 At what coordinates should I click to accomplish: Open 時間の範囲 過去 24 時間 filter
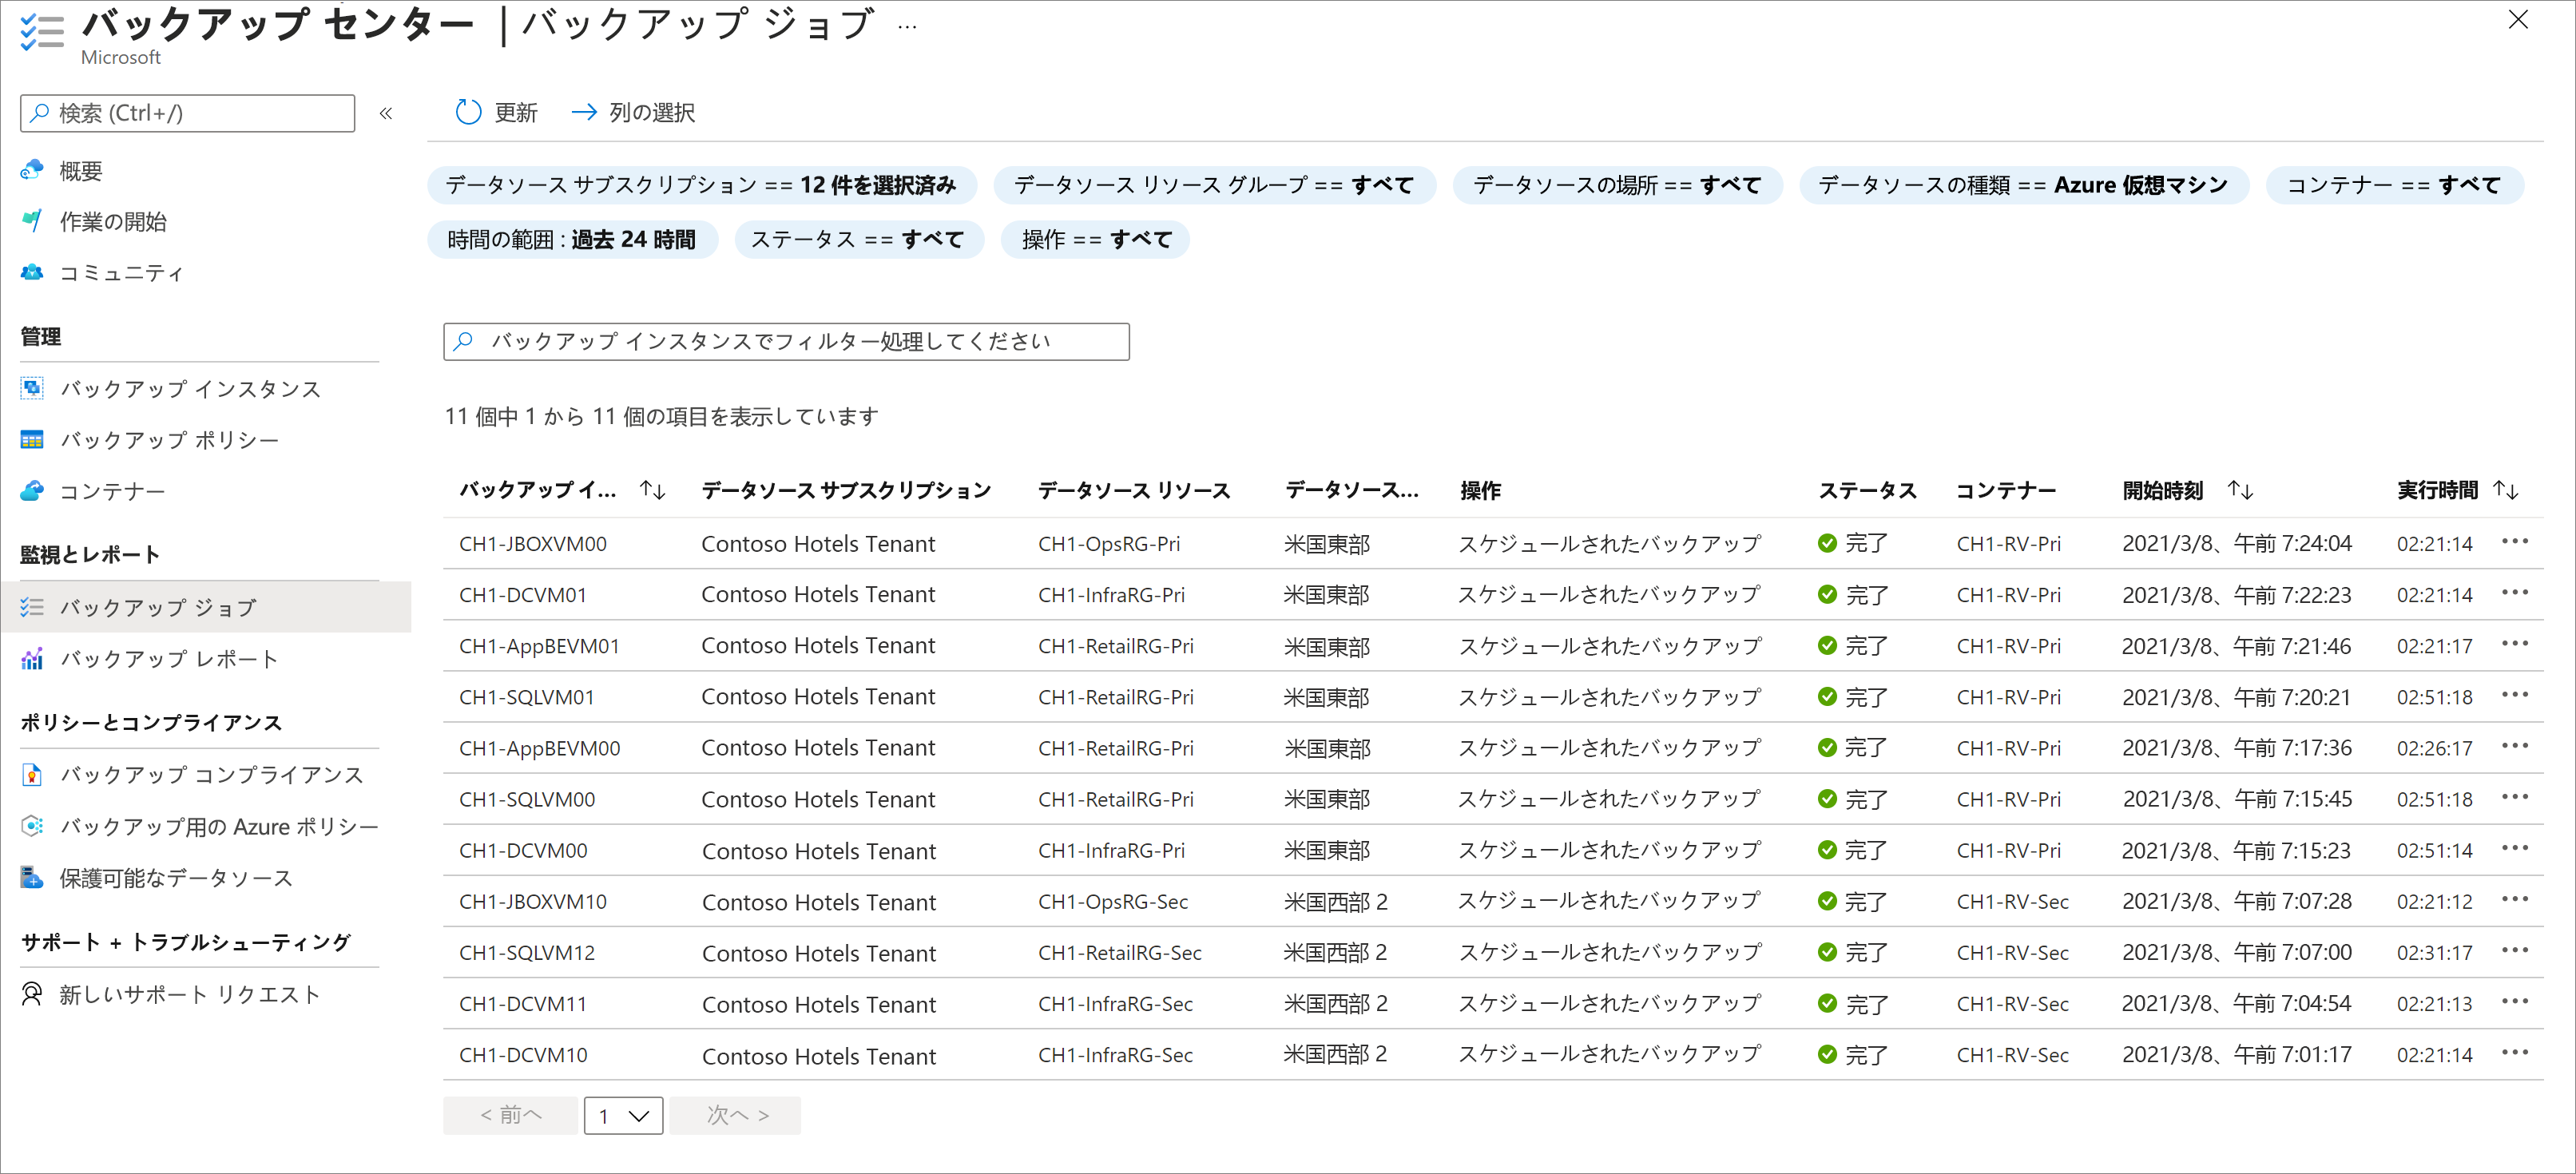[x=572, y=239]
